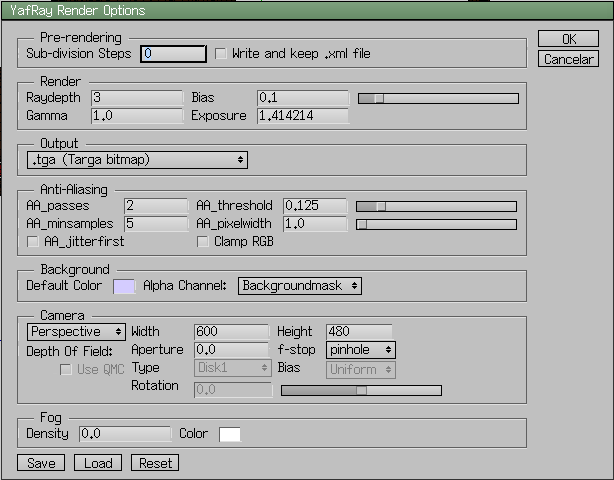Click the 'f-stop' label

(296, 350)
